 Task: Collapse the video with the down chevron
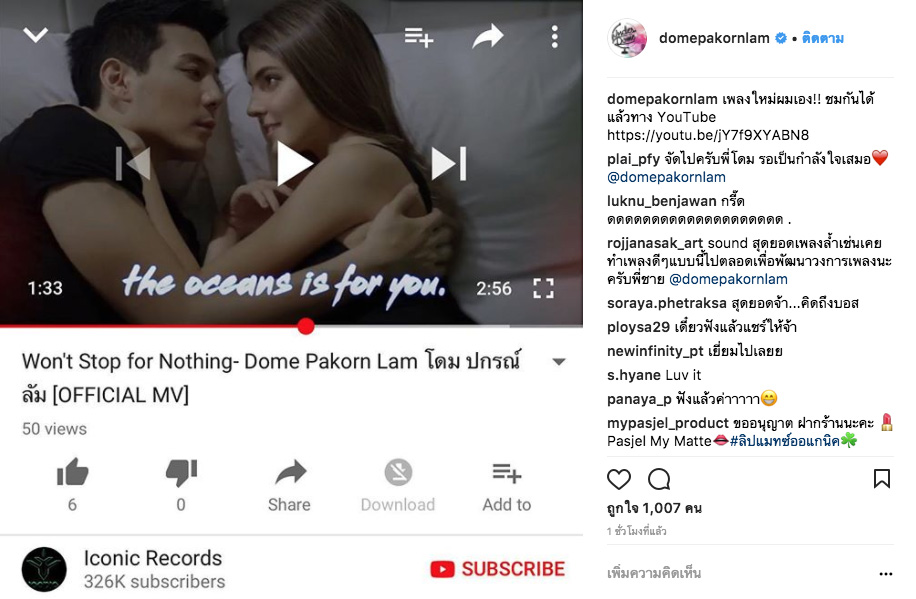click(x=36, y=35)
